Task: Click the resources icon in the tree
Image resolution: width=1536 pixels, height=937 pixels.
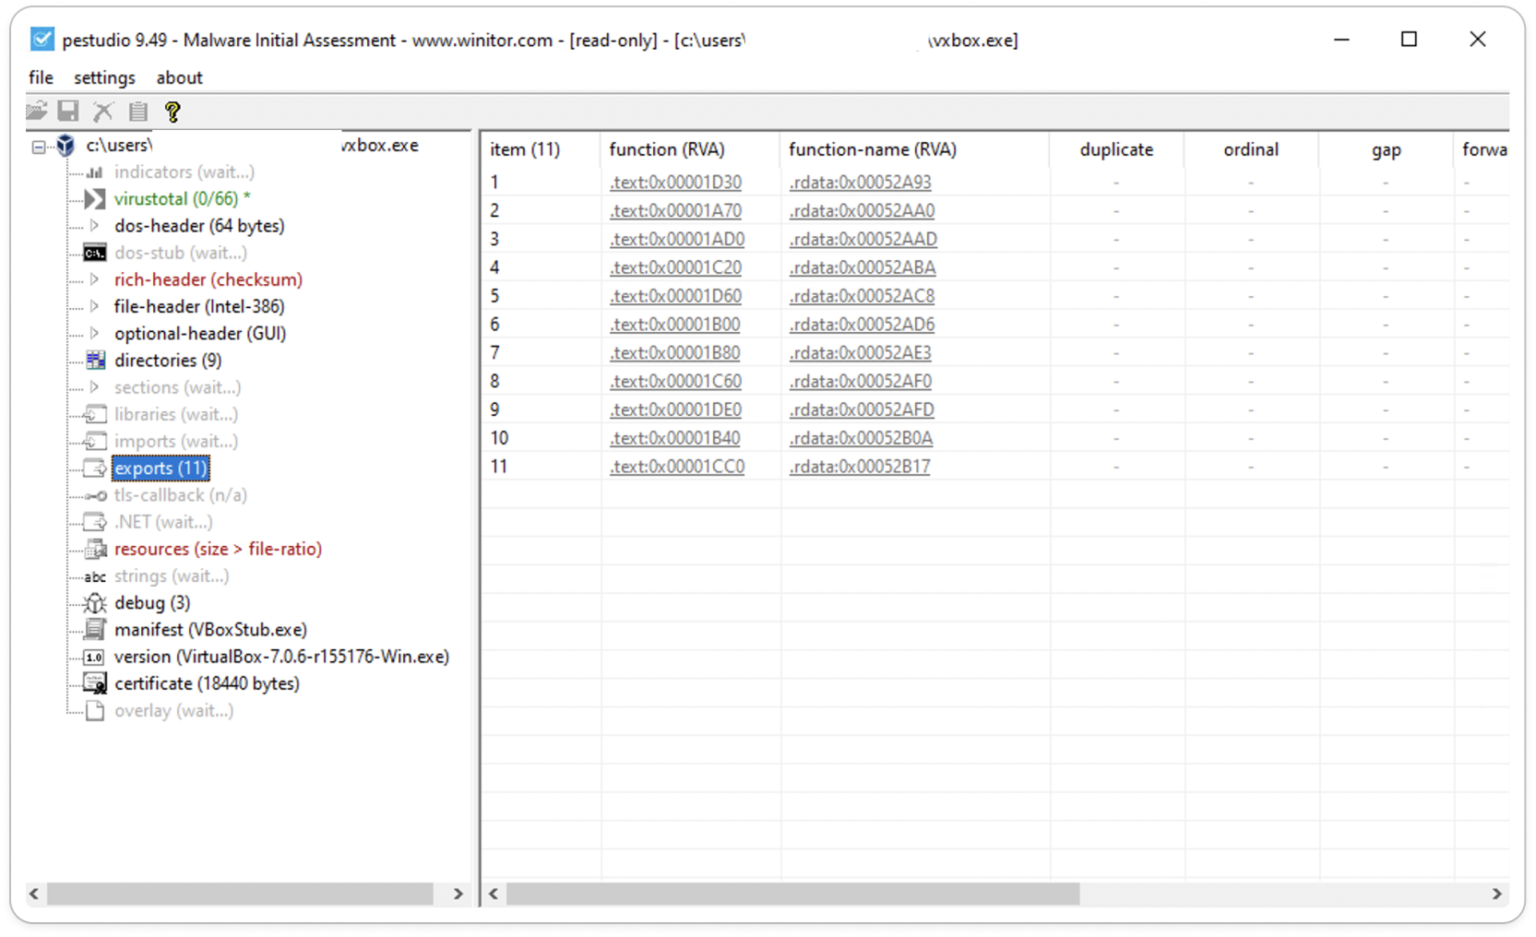Action: (93, 548)
